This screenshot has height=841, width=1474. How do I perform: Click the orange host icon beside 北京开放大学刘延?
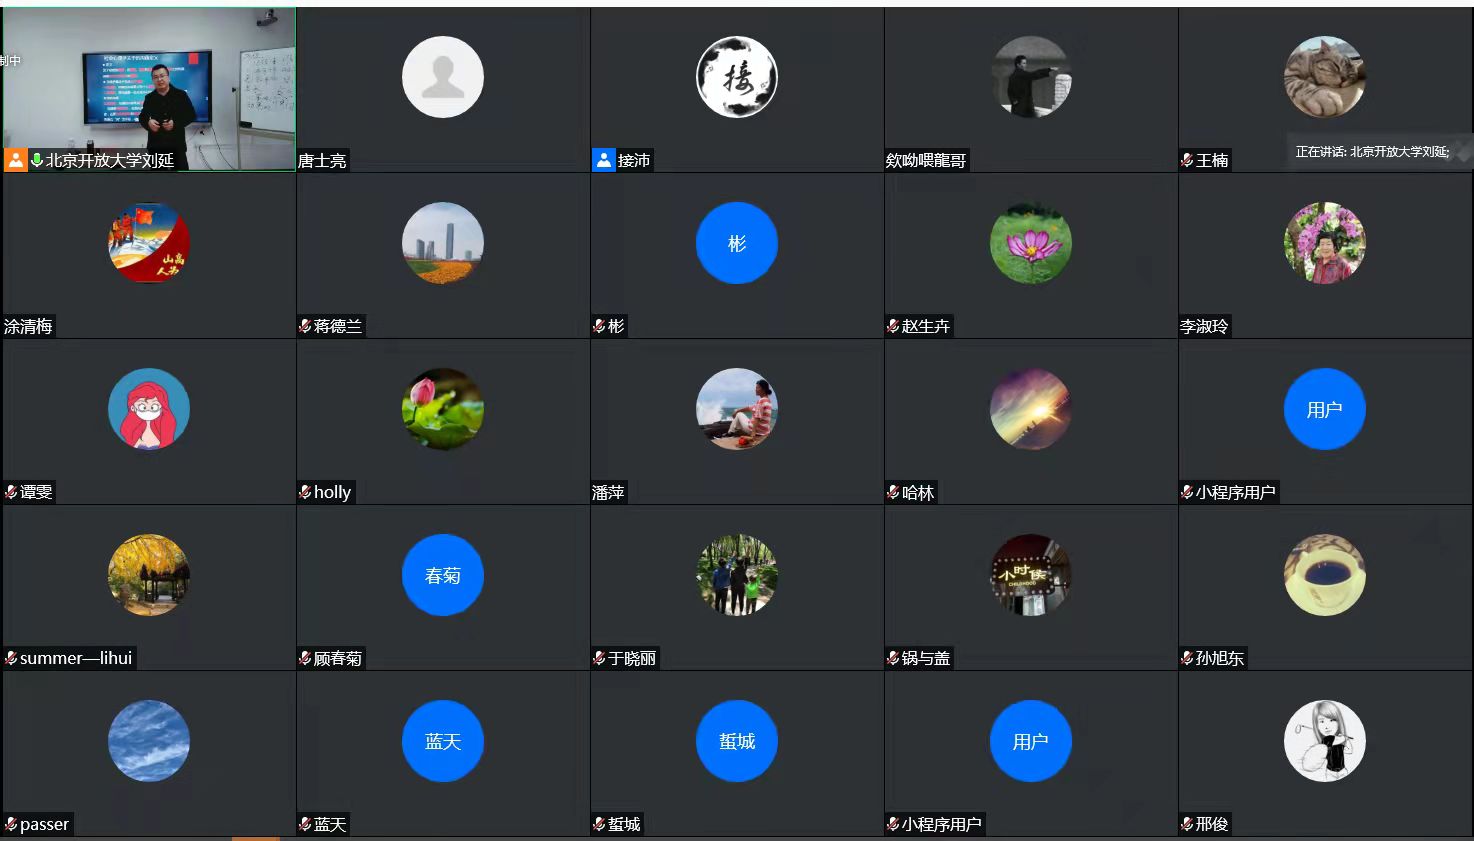15,160
